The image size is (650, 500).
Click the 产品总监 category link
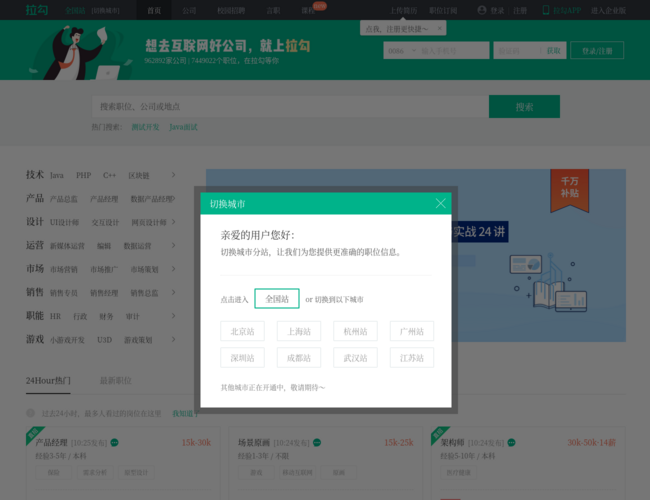[x=63, y=199]
